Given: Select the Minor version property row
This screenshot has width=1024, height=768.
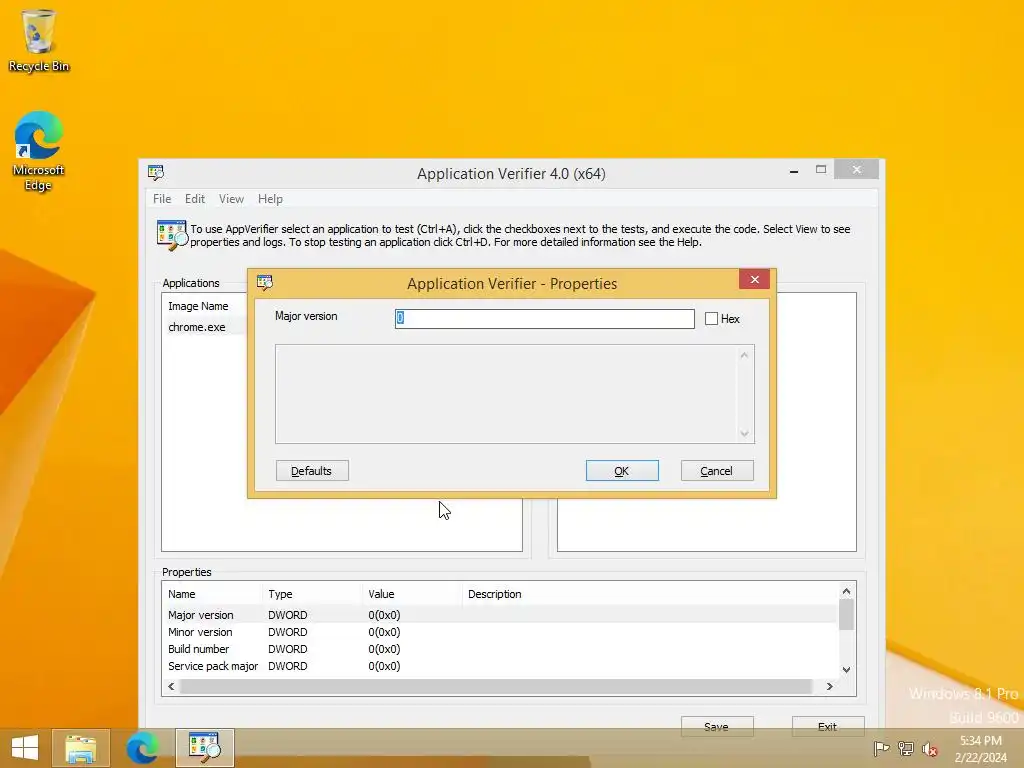Looking at the screenshot, I should click(500, 632).
